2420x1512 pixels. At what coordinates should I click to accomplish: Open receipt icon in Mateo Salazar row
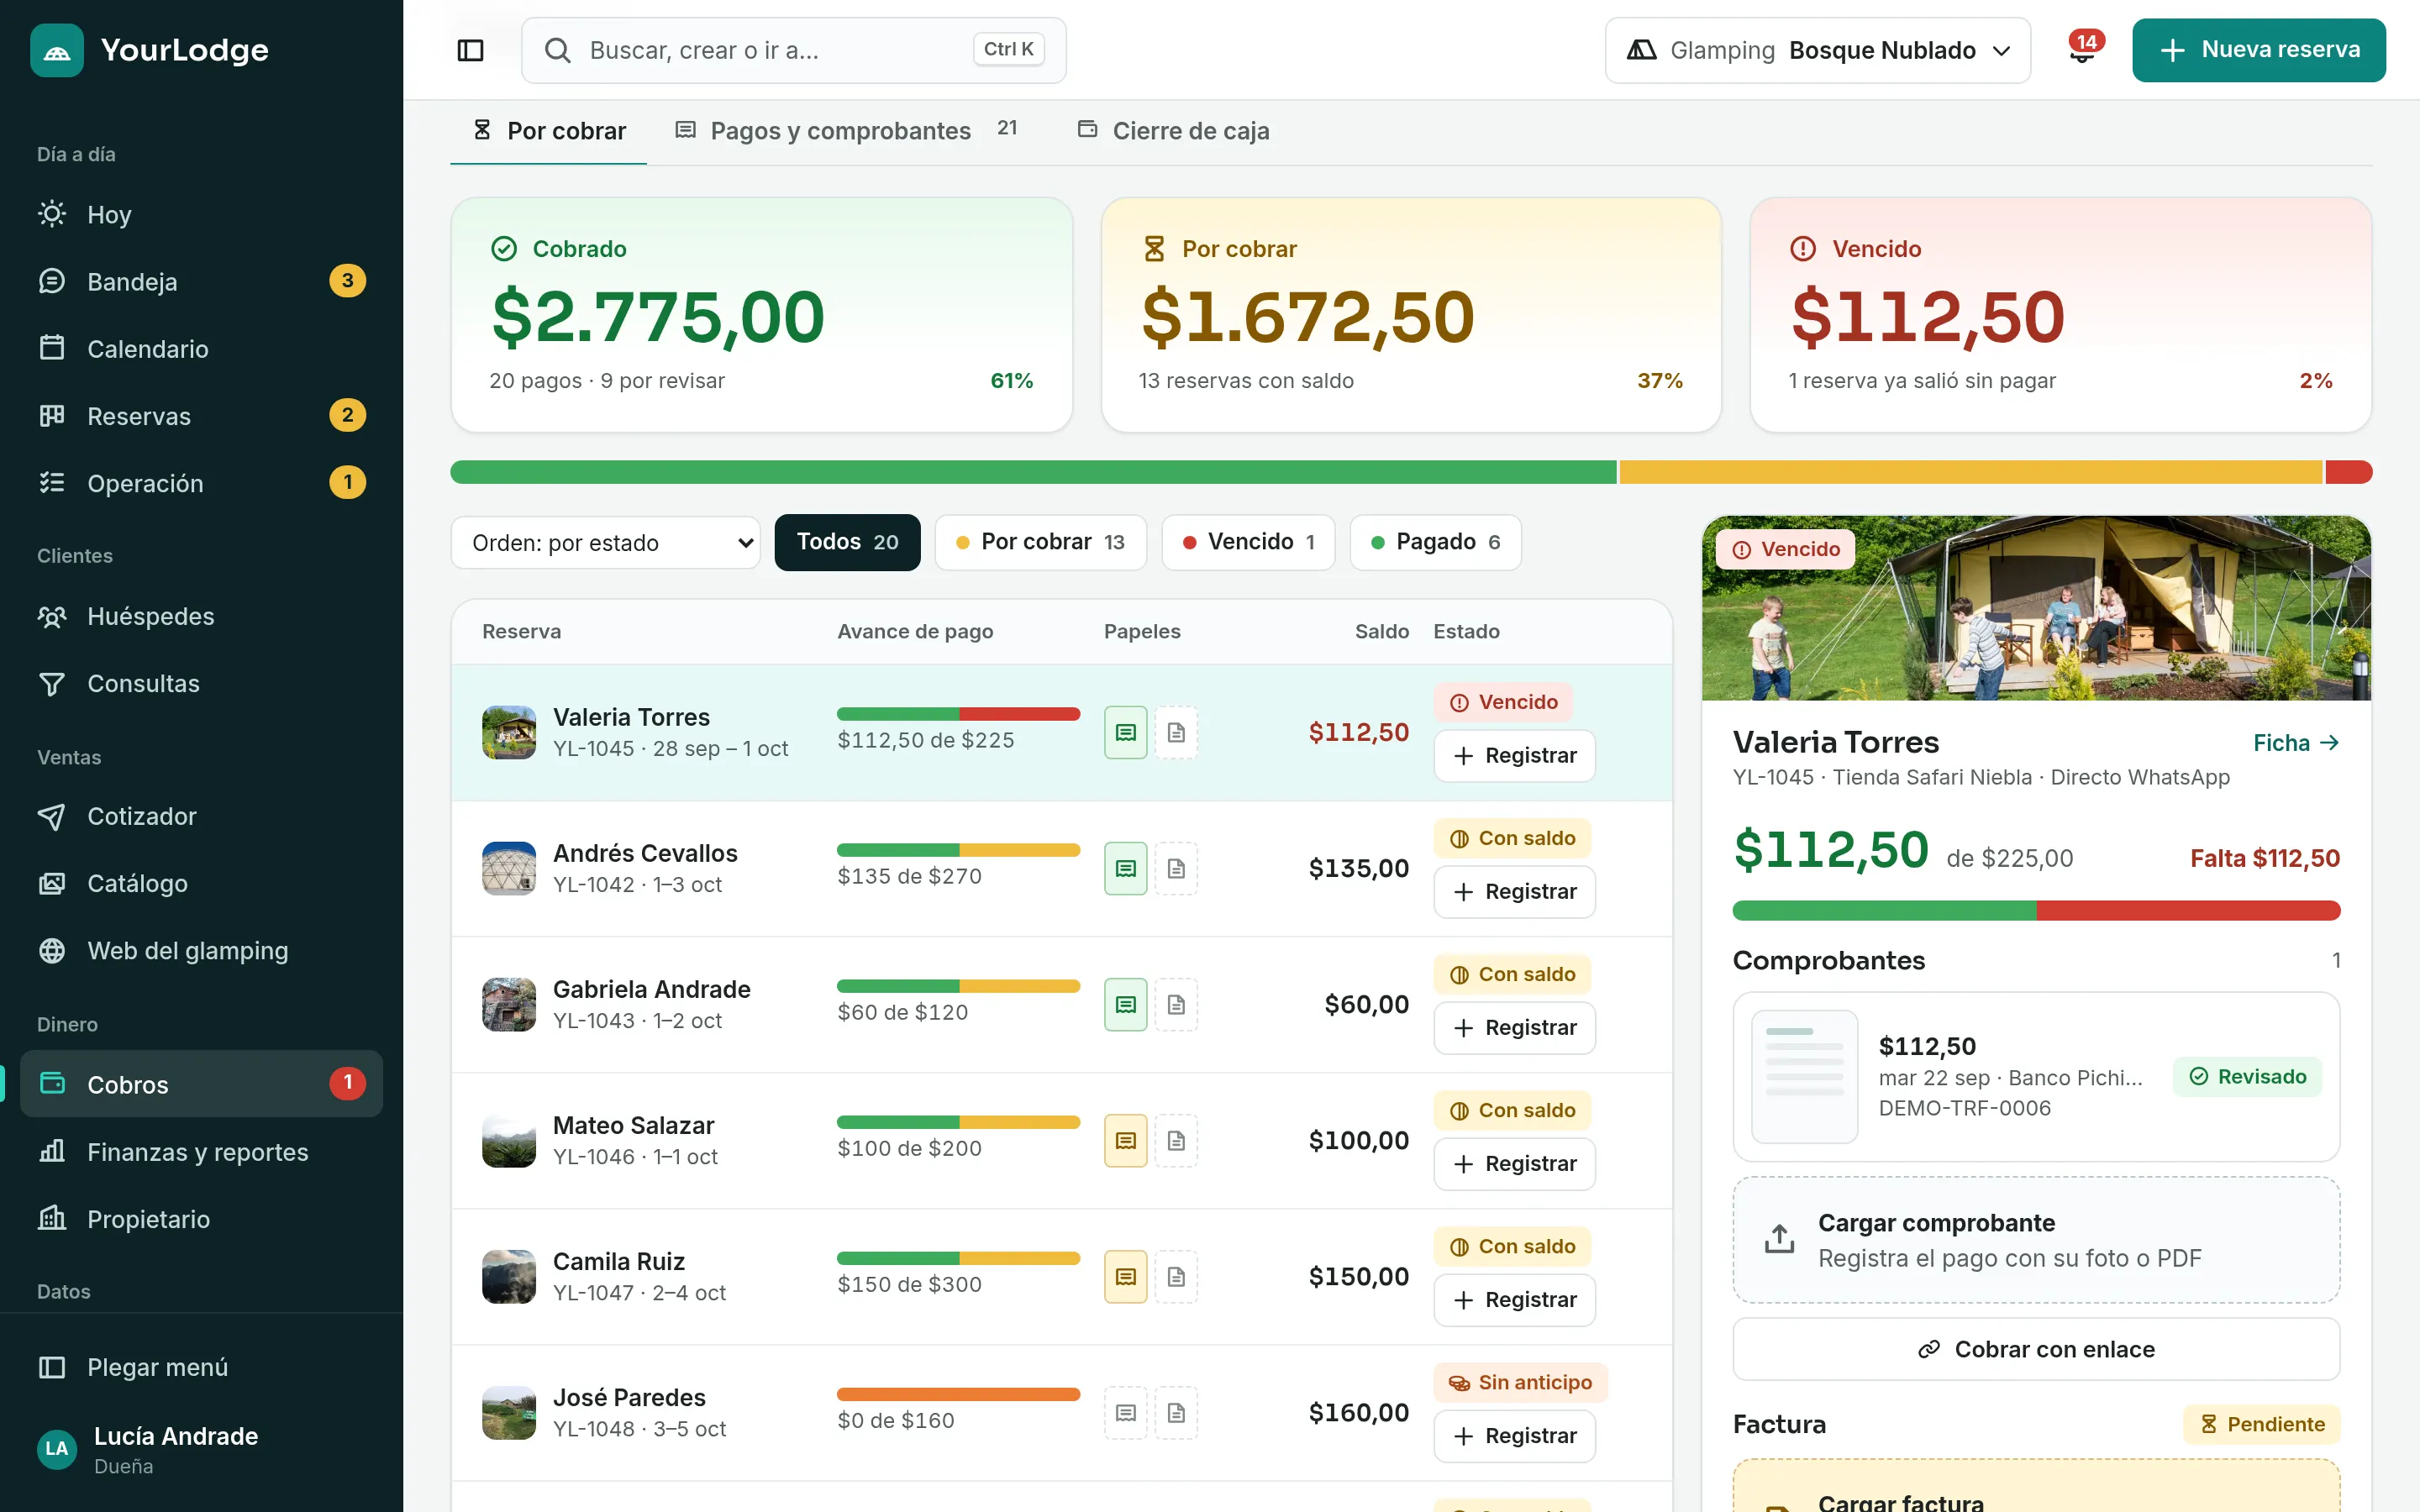click(x=1125, y=1140)
